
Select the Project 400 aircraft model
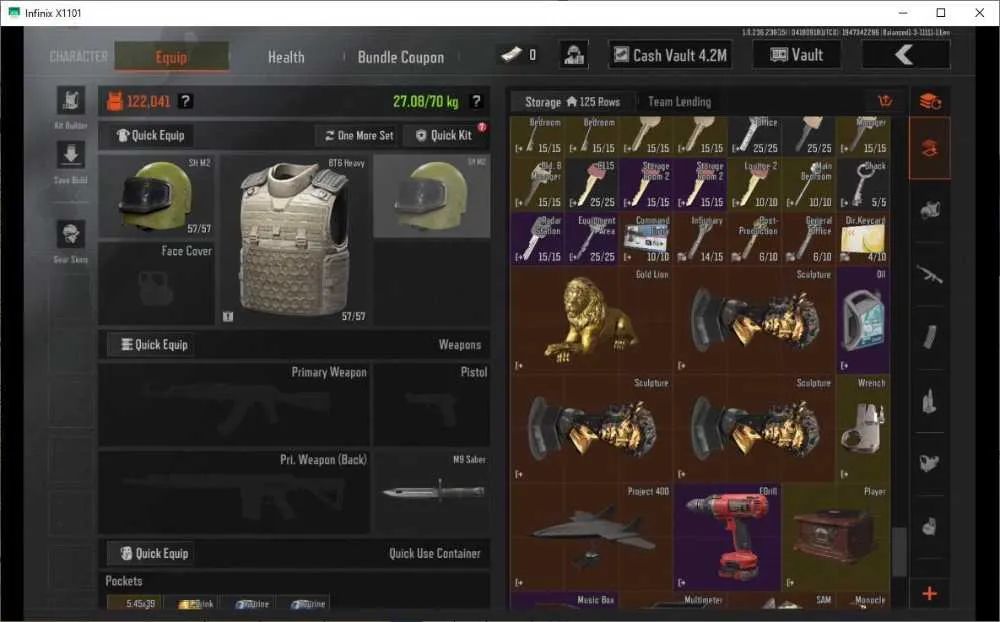click(x=591, y=537)
